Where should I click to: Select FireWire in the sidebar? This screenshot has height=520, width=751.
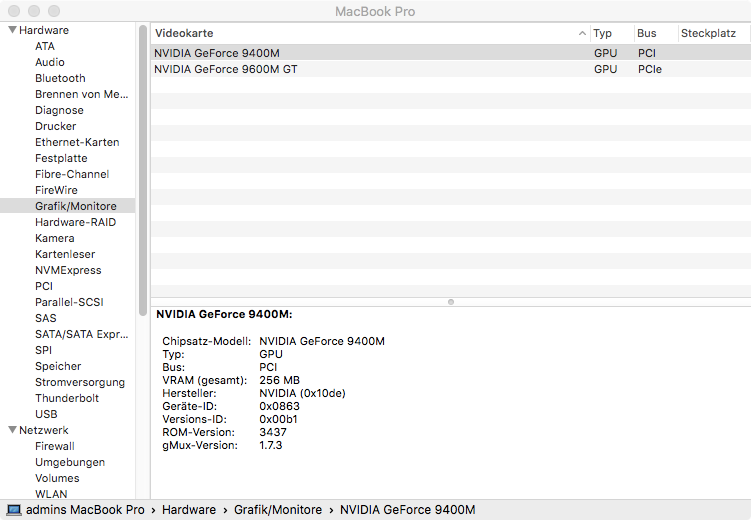pos(56,190)
